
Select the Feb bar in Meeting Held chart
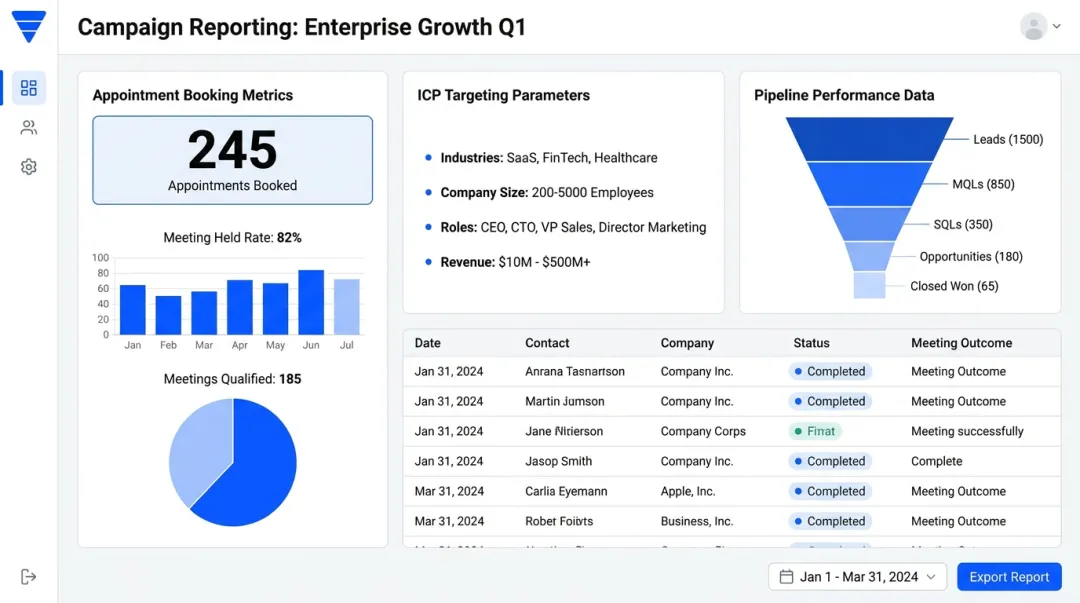[168, 315]
